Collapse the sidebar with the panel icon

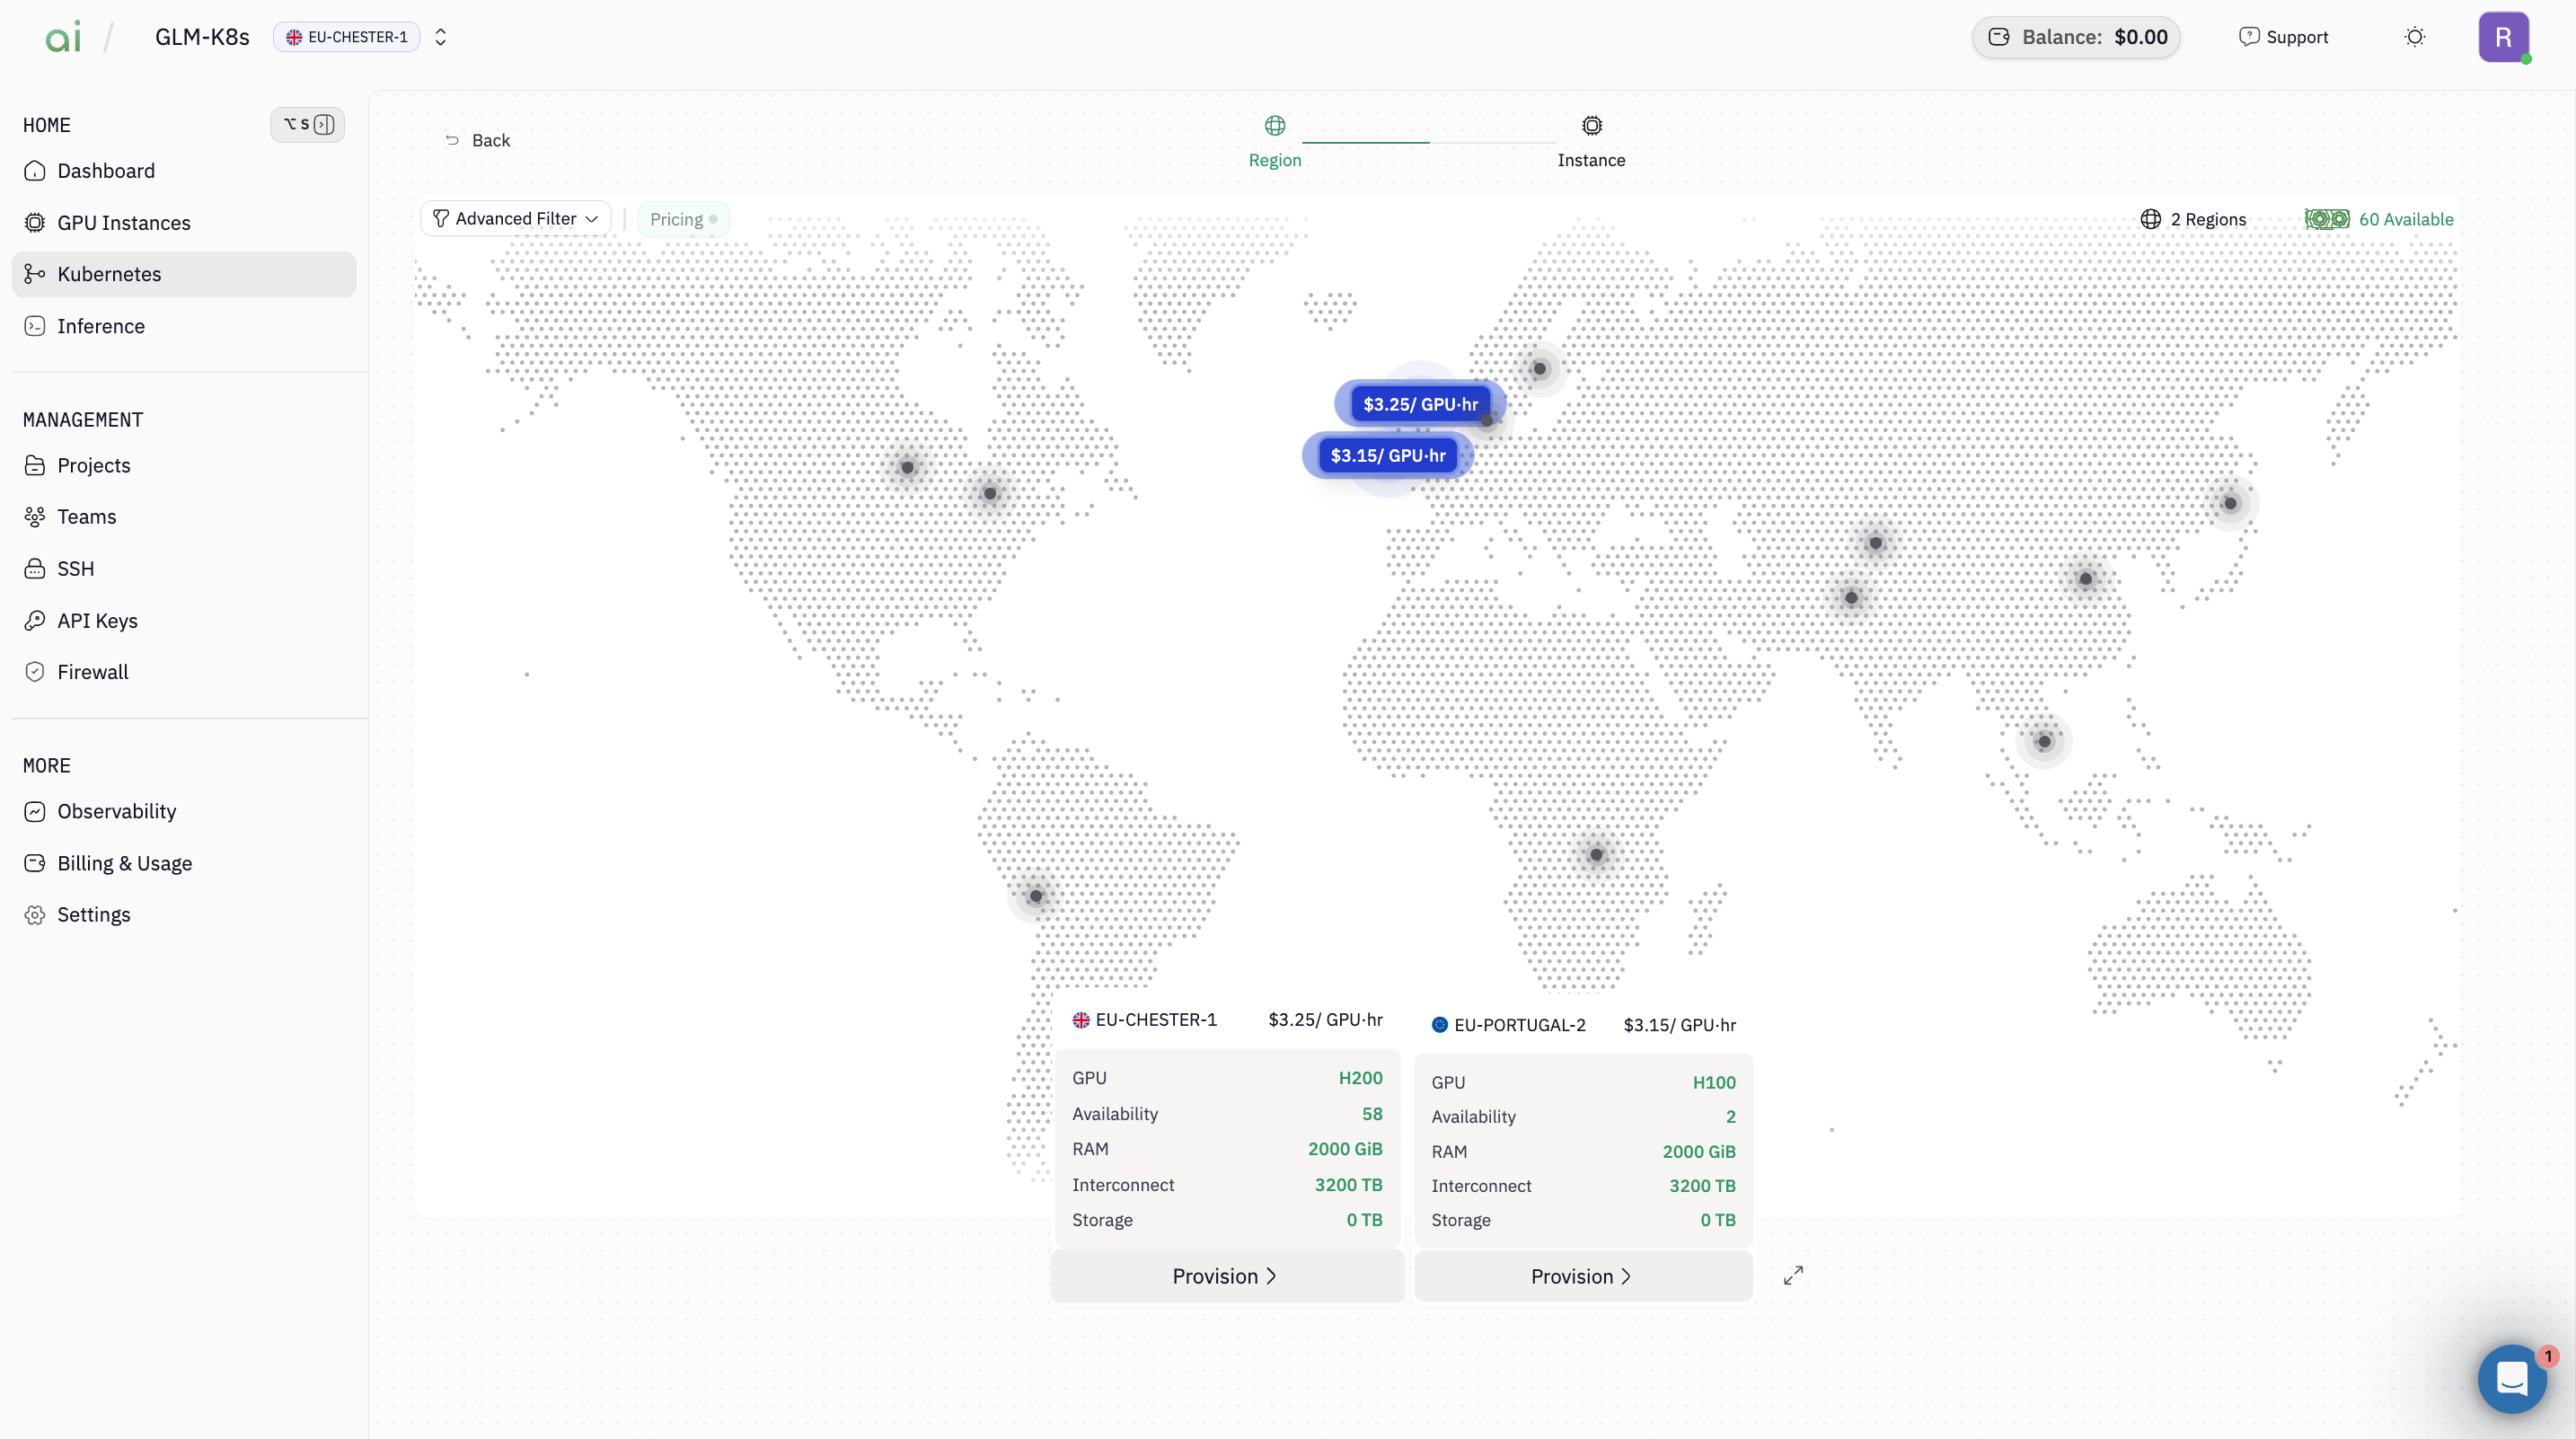tap(323, 125)
